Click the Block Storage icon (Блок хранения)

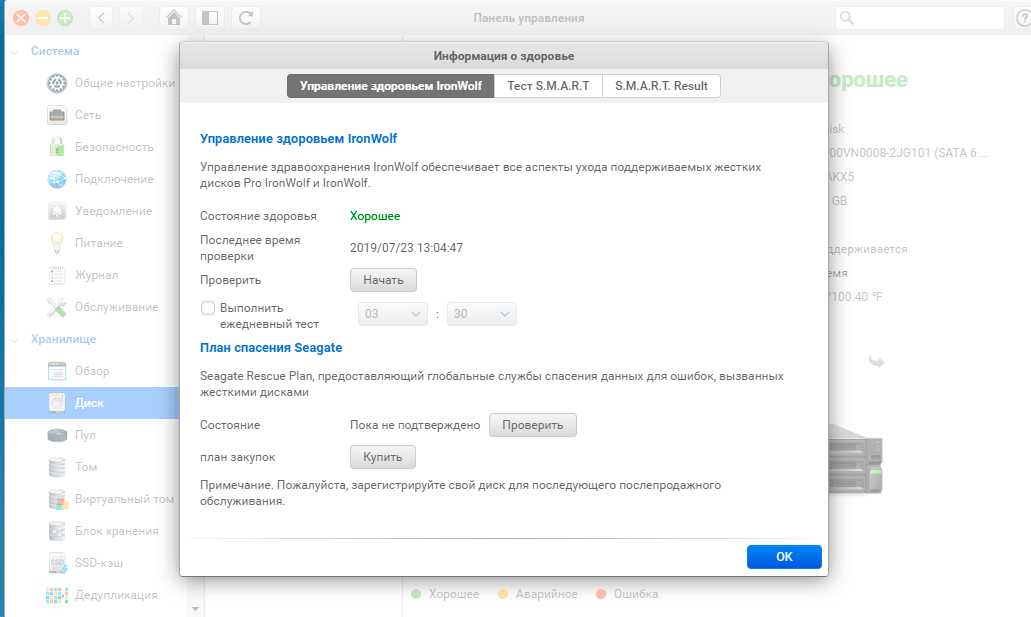[x=57, y=531]
